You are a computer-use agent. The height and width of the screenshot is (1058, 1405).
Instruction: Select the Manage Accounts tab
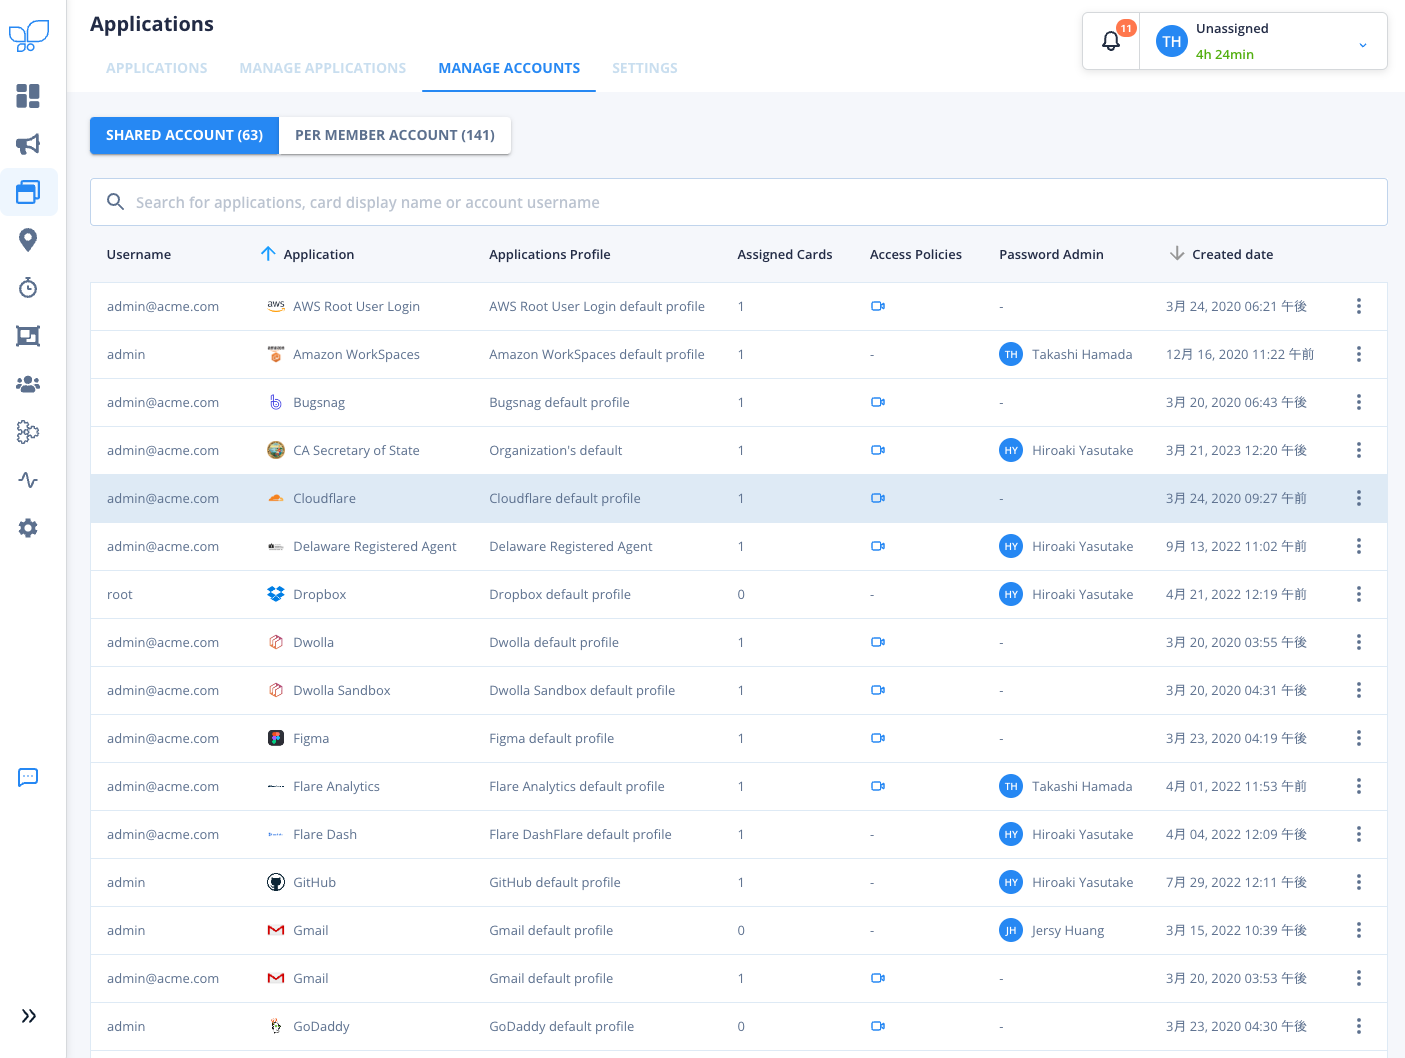pyautogui.click(x=509, y=68)
